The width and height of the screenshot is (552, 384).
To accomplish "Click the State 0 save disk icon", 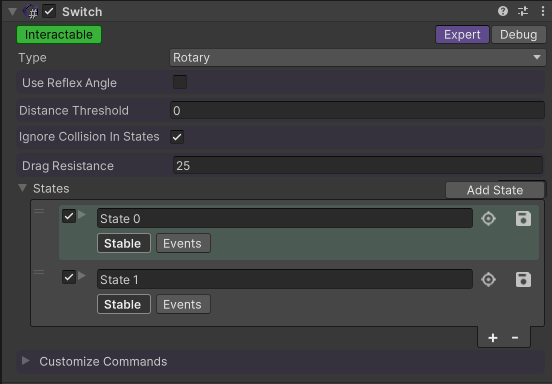I will point(523,219).
